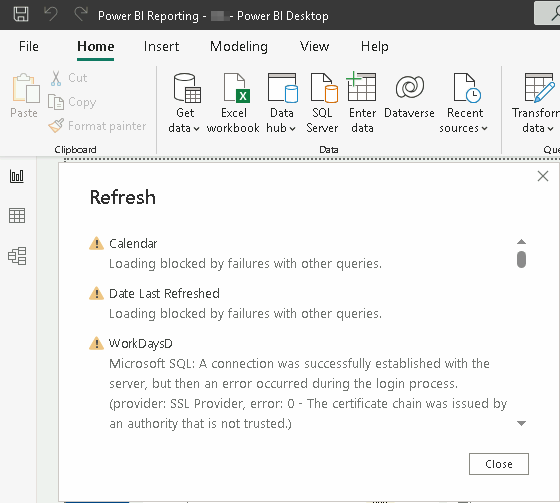Activate the Format painter tool
Screen dimensions: 560x503
tap(97, 126)
